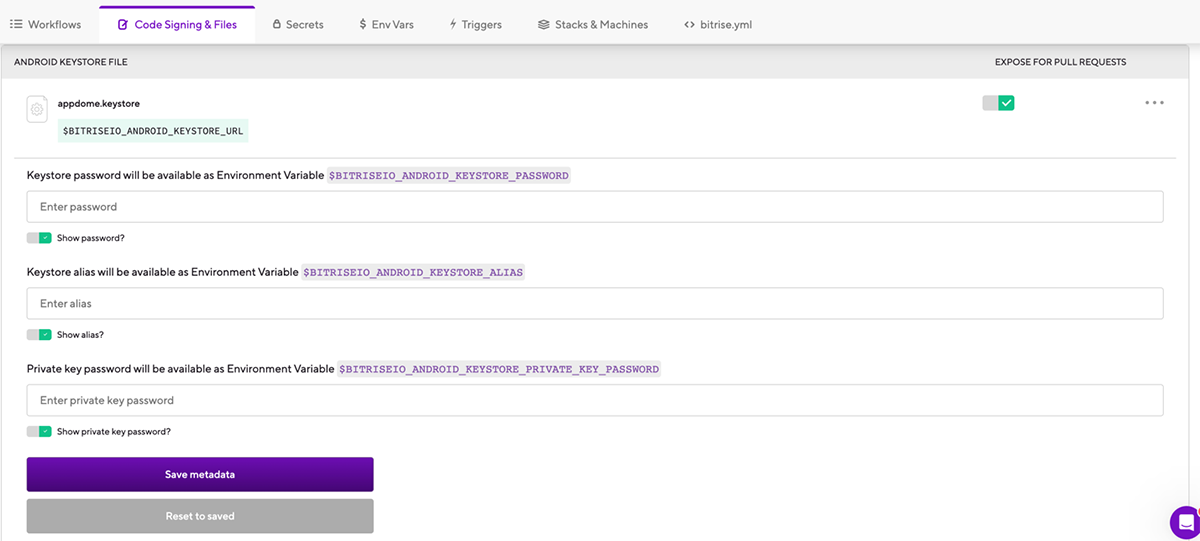Click the Enter private key password field

pyautogui.click(x=594, y=400)
